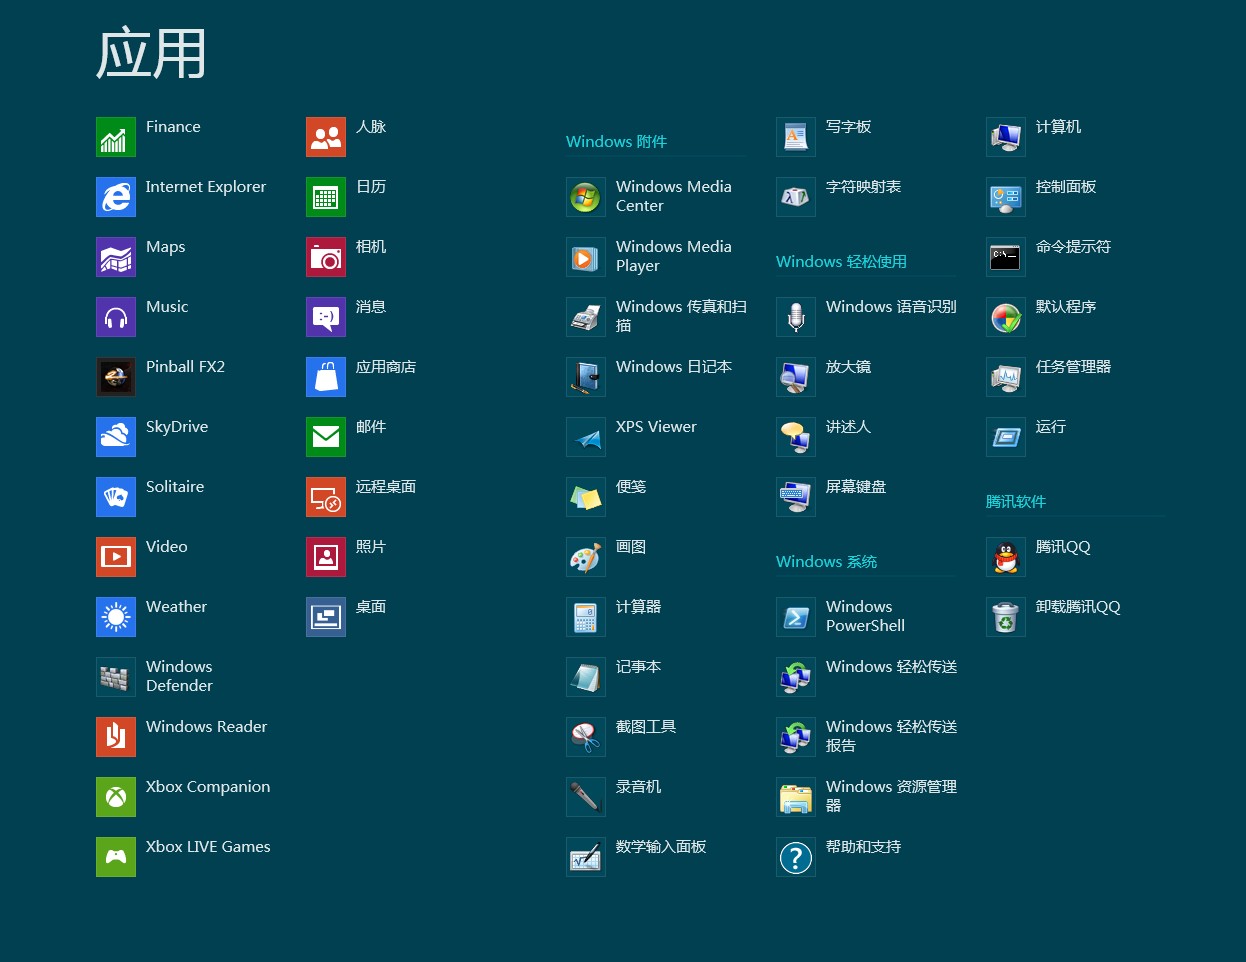The image size is (1246, 962).
Task: Open the 日历 calendar icon
Action: pos(326,197)
